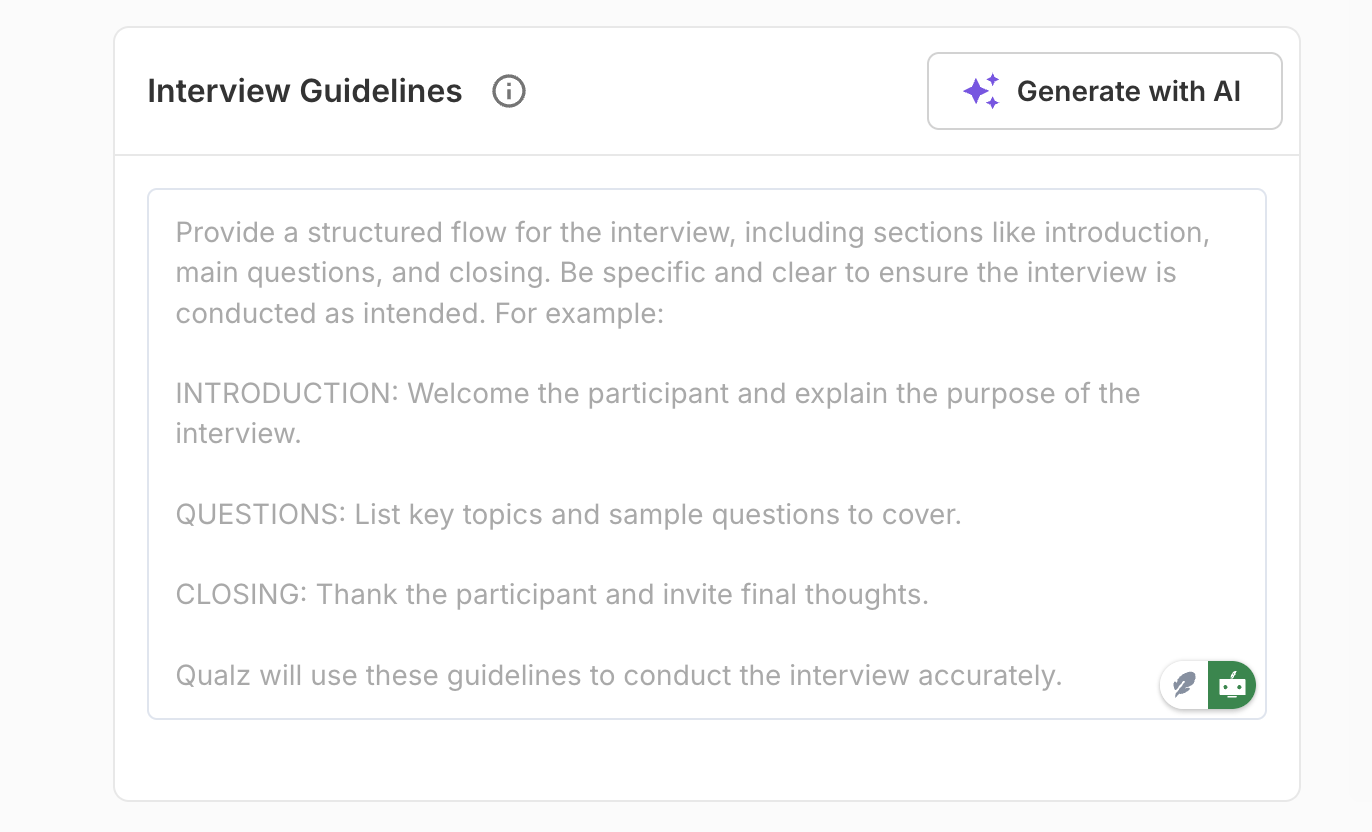Click the "Qualz will use these guidelines" line
Viewport: 1372px width, 832px height.
[x=618, y=676]
